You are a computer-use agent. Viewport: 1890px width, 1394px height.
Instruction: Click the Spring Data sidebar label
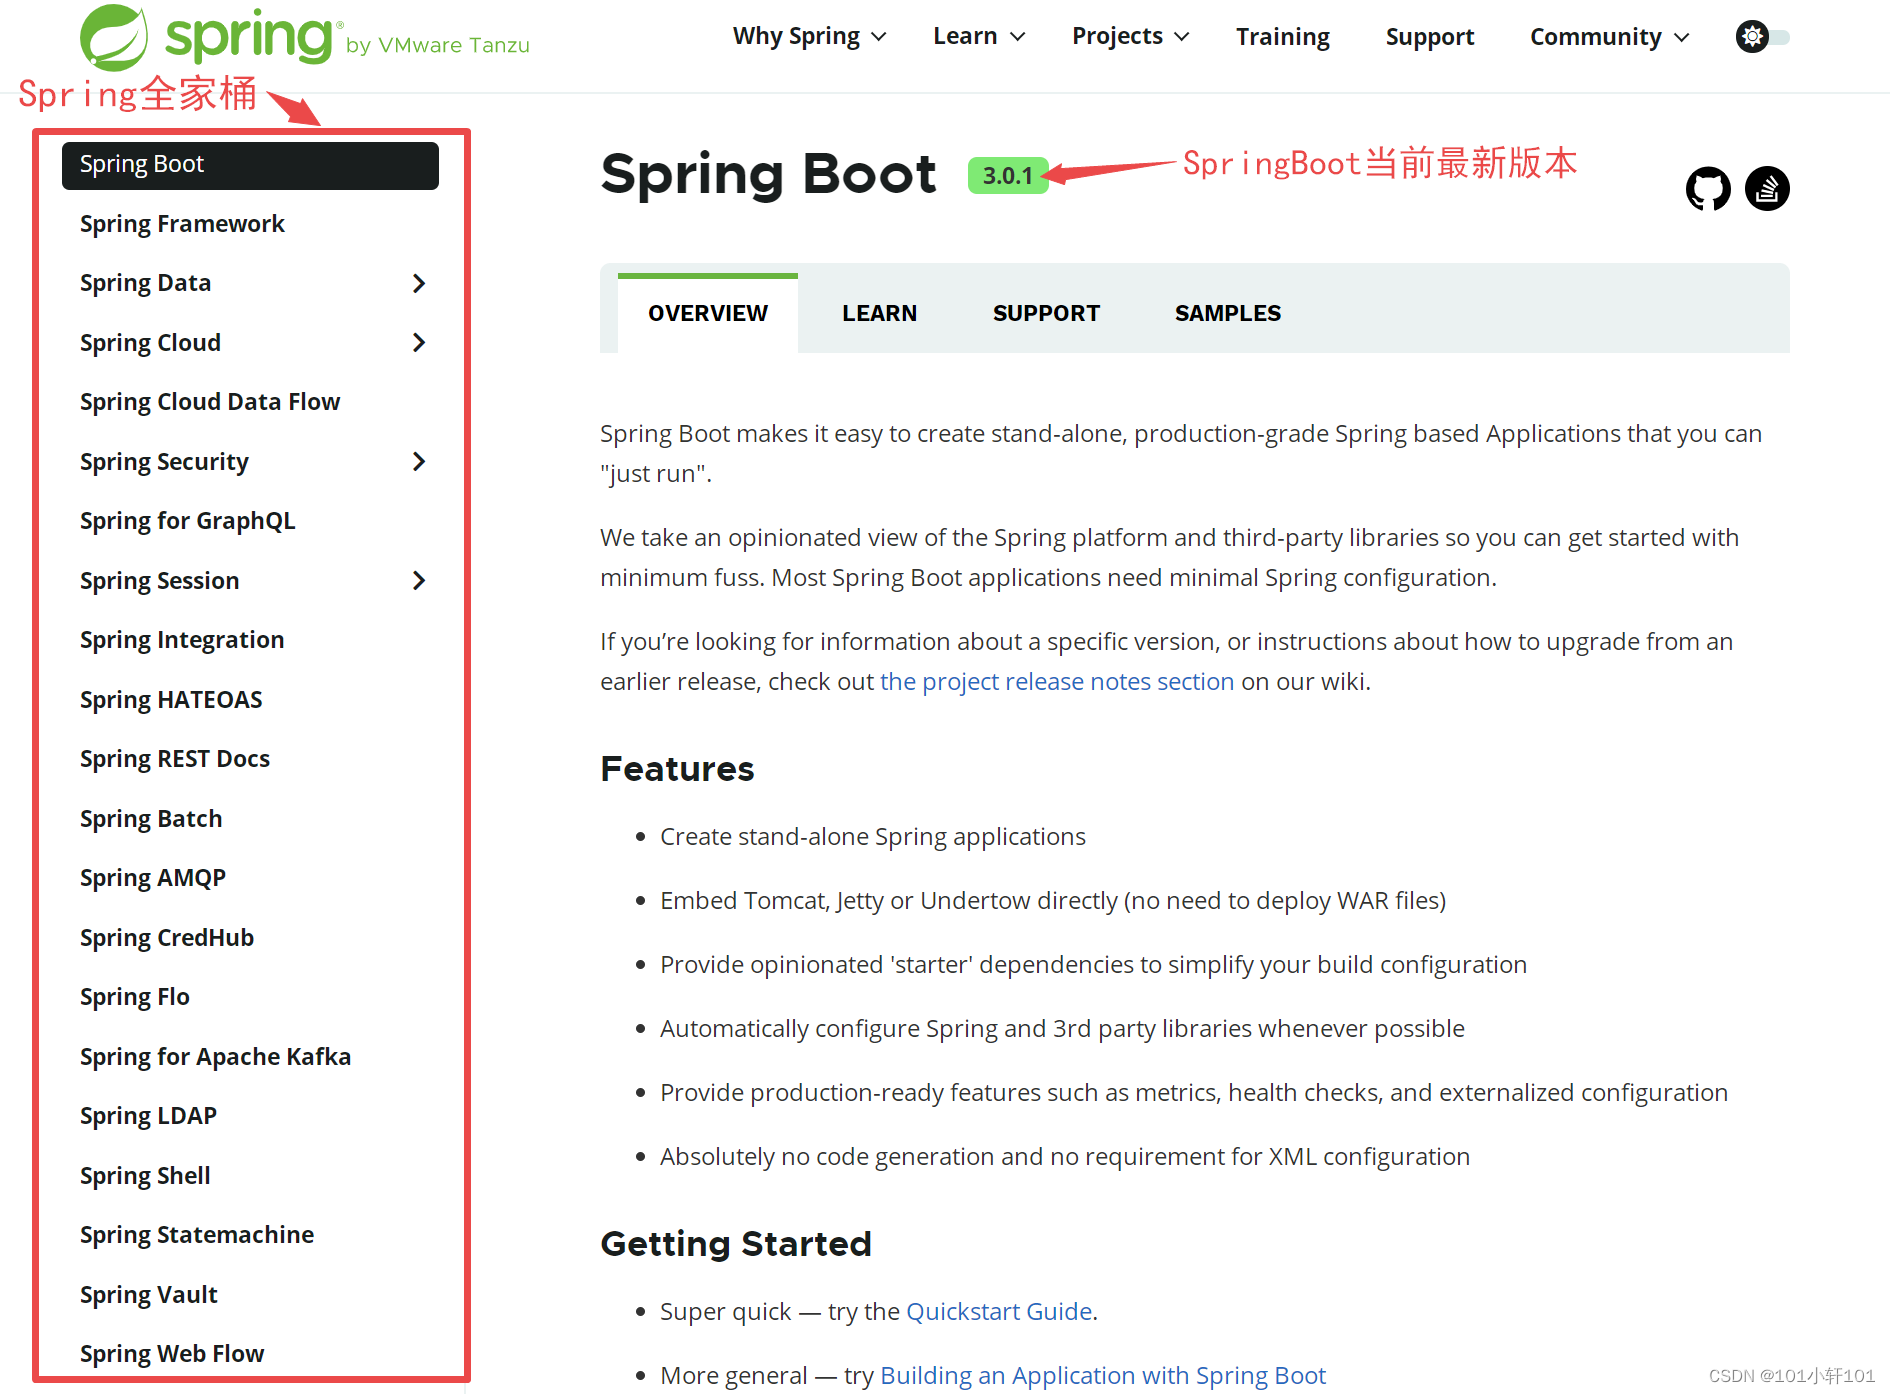tap(145, 283)
